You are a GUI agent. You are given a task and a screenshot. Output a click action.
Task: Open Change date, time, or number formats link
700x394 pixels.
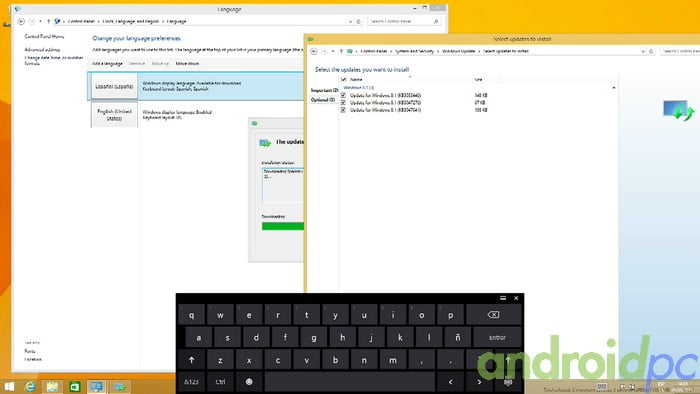(x=54, y=61)
